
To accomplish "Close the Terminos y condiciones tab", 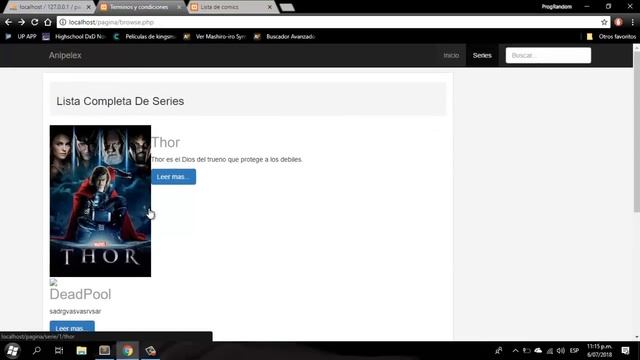I will click(x=179, y=7).
